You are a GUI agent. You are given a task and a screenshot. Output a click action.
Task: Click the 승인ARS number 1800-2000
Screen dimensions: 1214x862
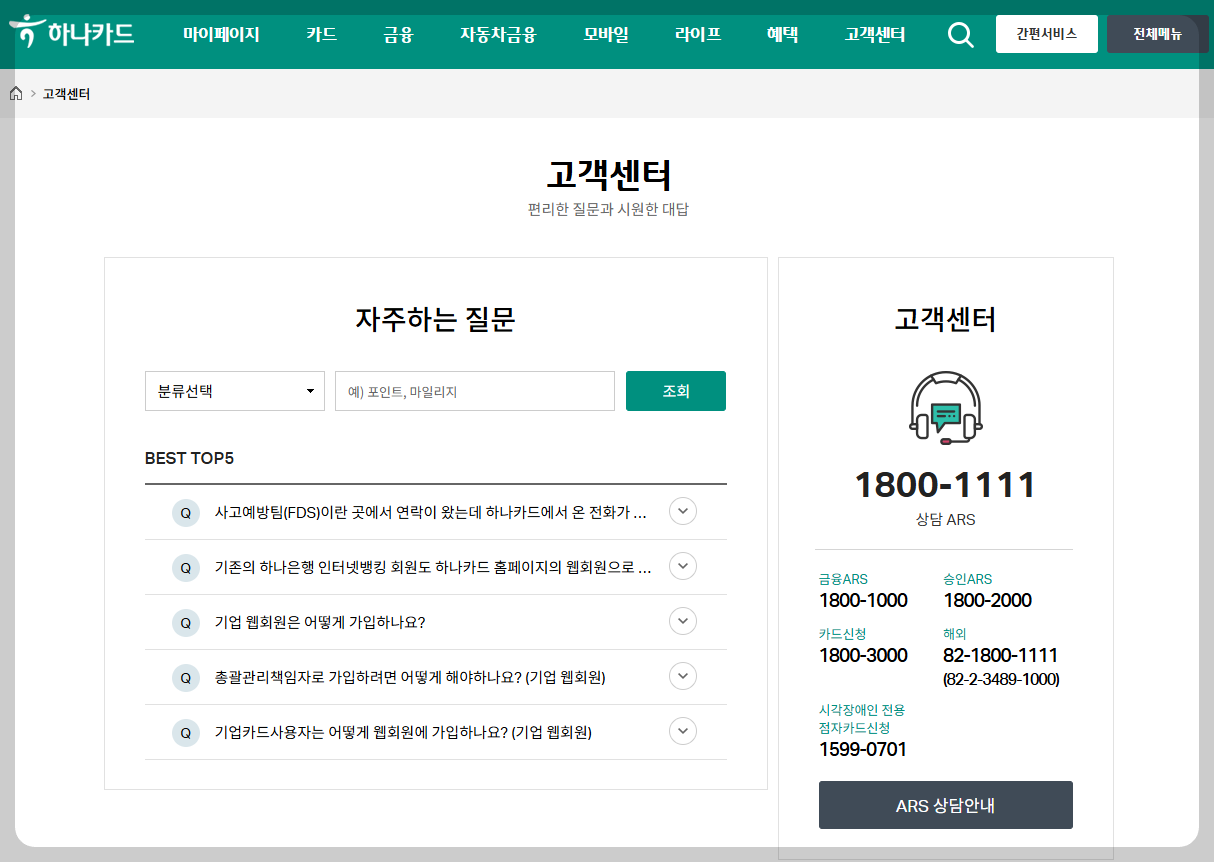click(988, 600)
